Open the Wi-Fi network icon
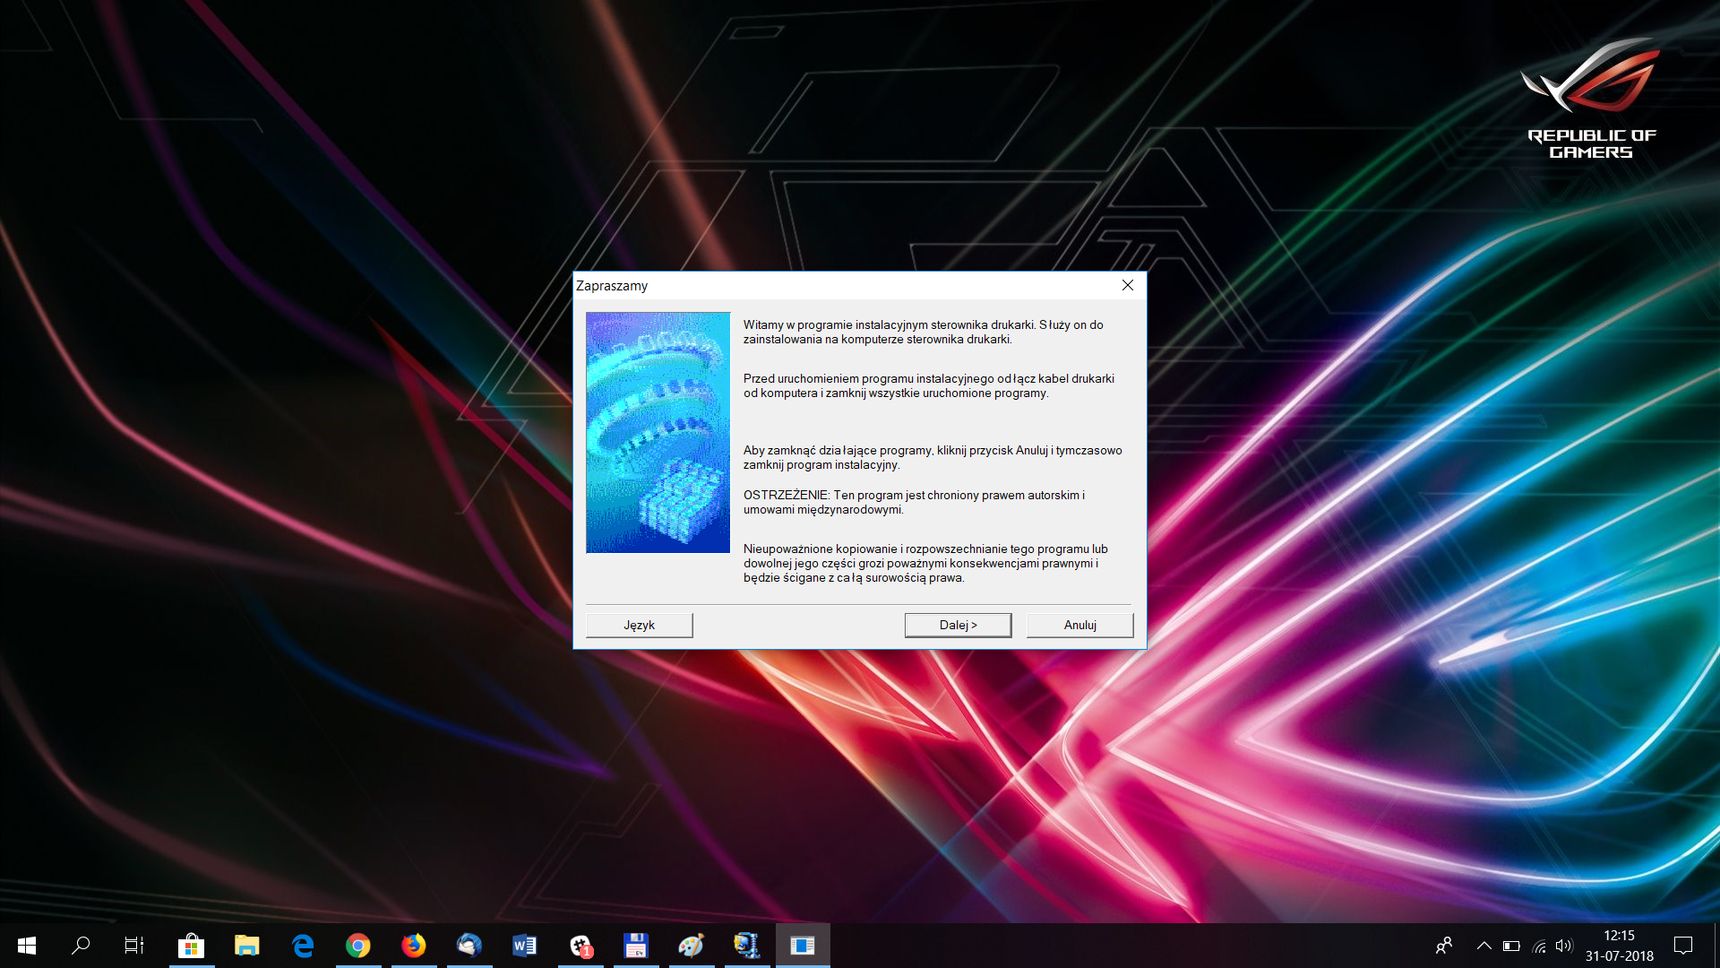Screen dimensions: 1720x968 (1539, 946)
